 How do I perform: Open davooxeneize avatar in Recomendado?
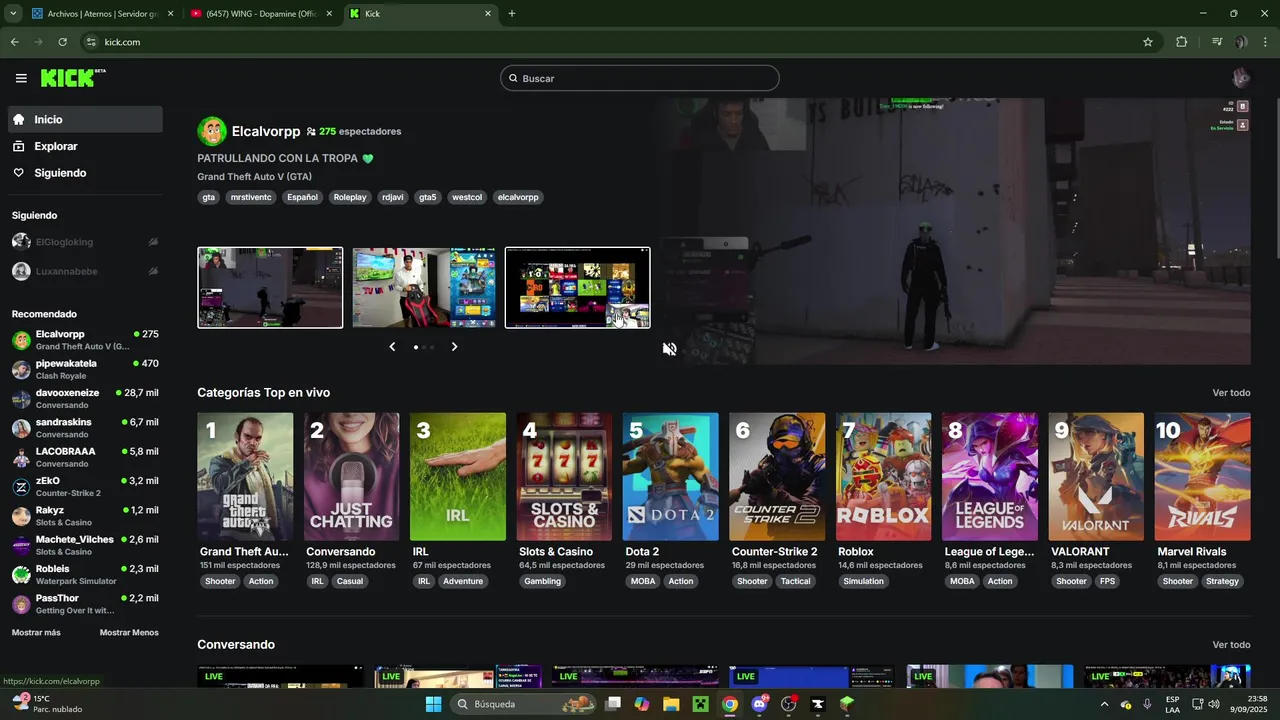[21, 399]
